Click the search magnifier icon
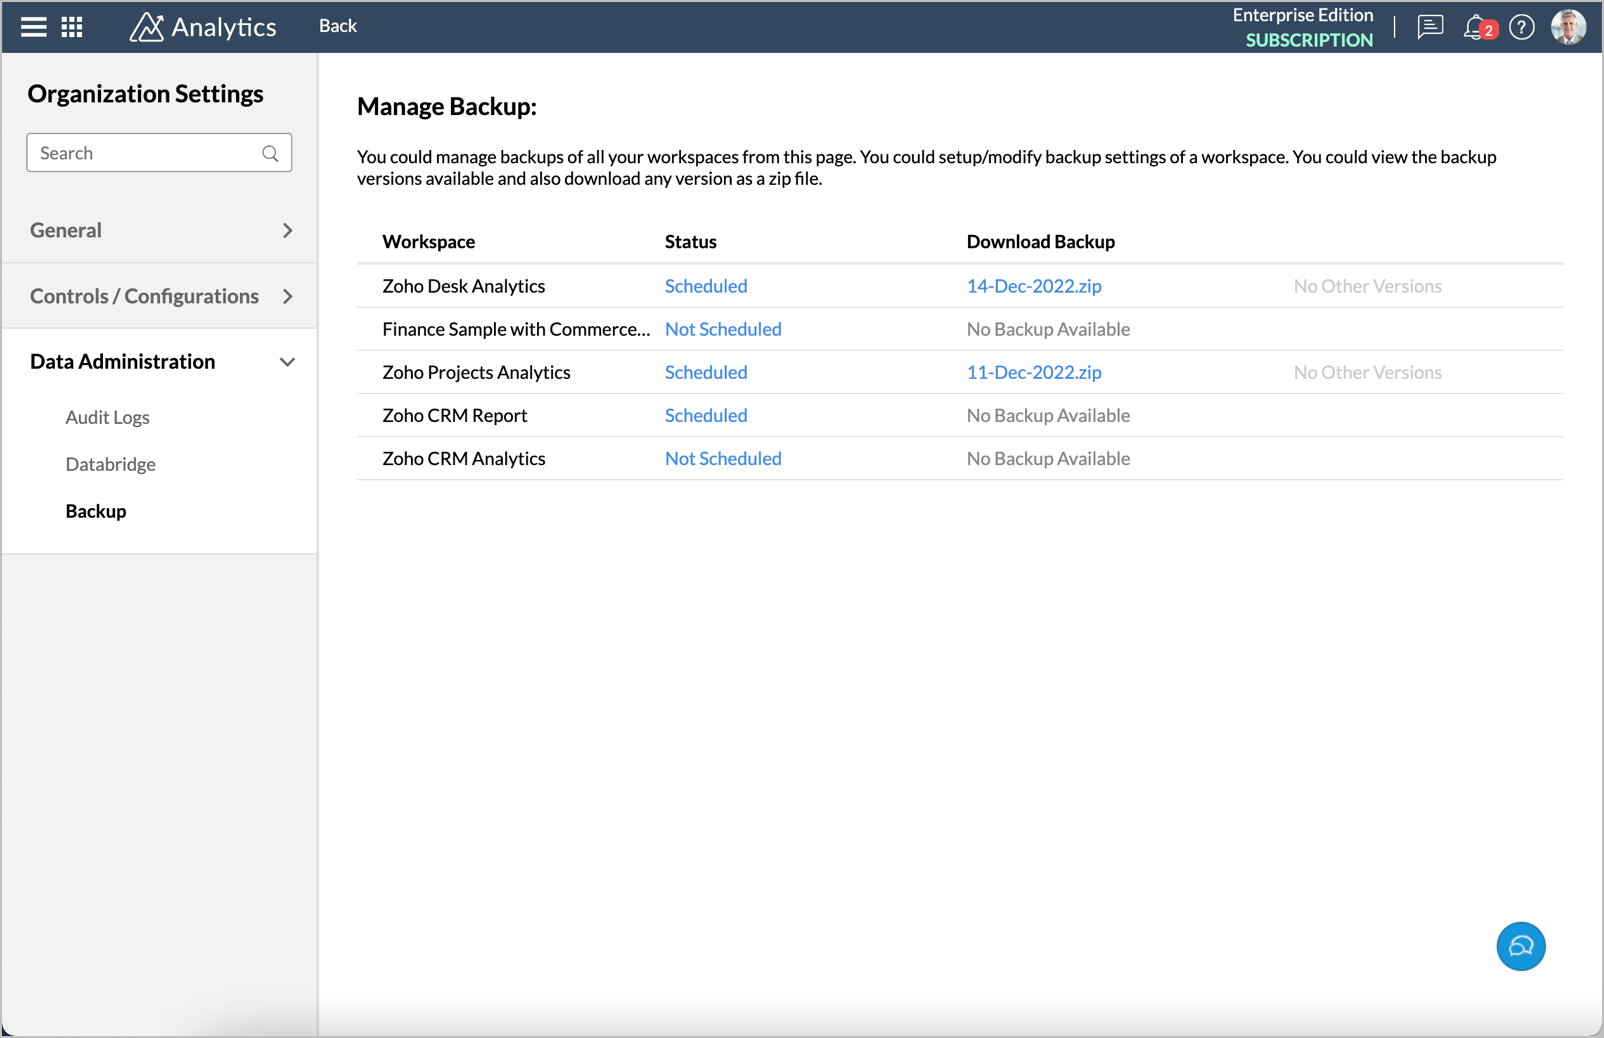 coord(270,153)
